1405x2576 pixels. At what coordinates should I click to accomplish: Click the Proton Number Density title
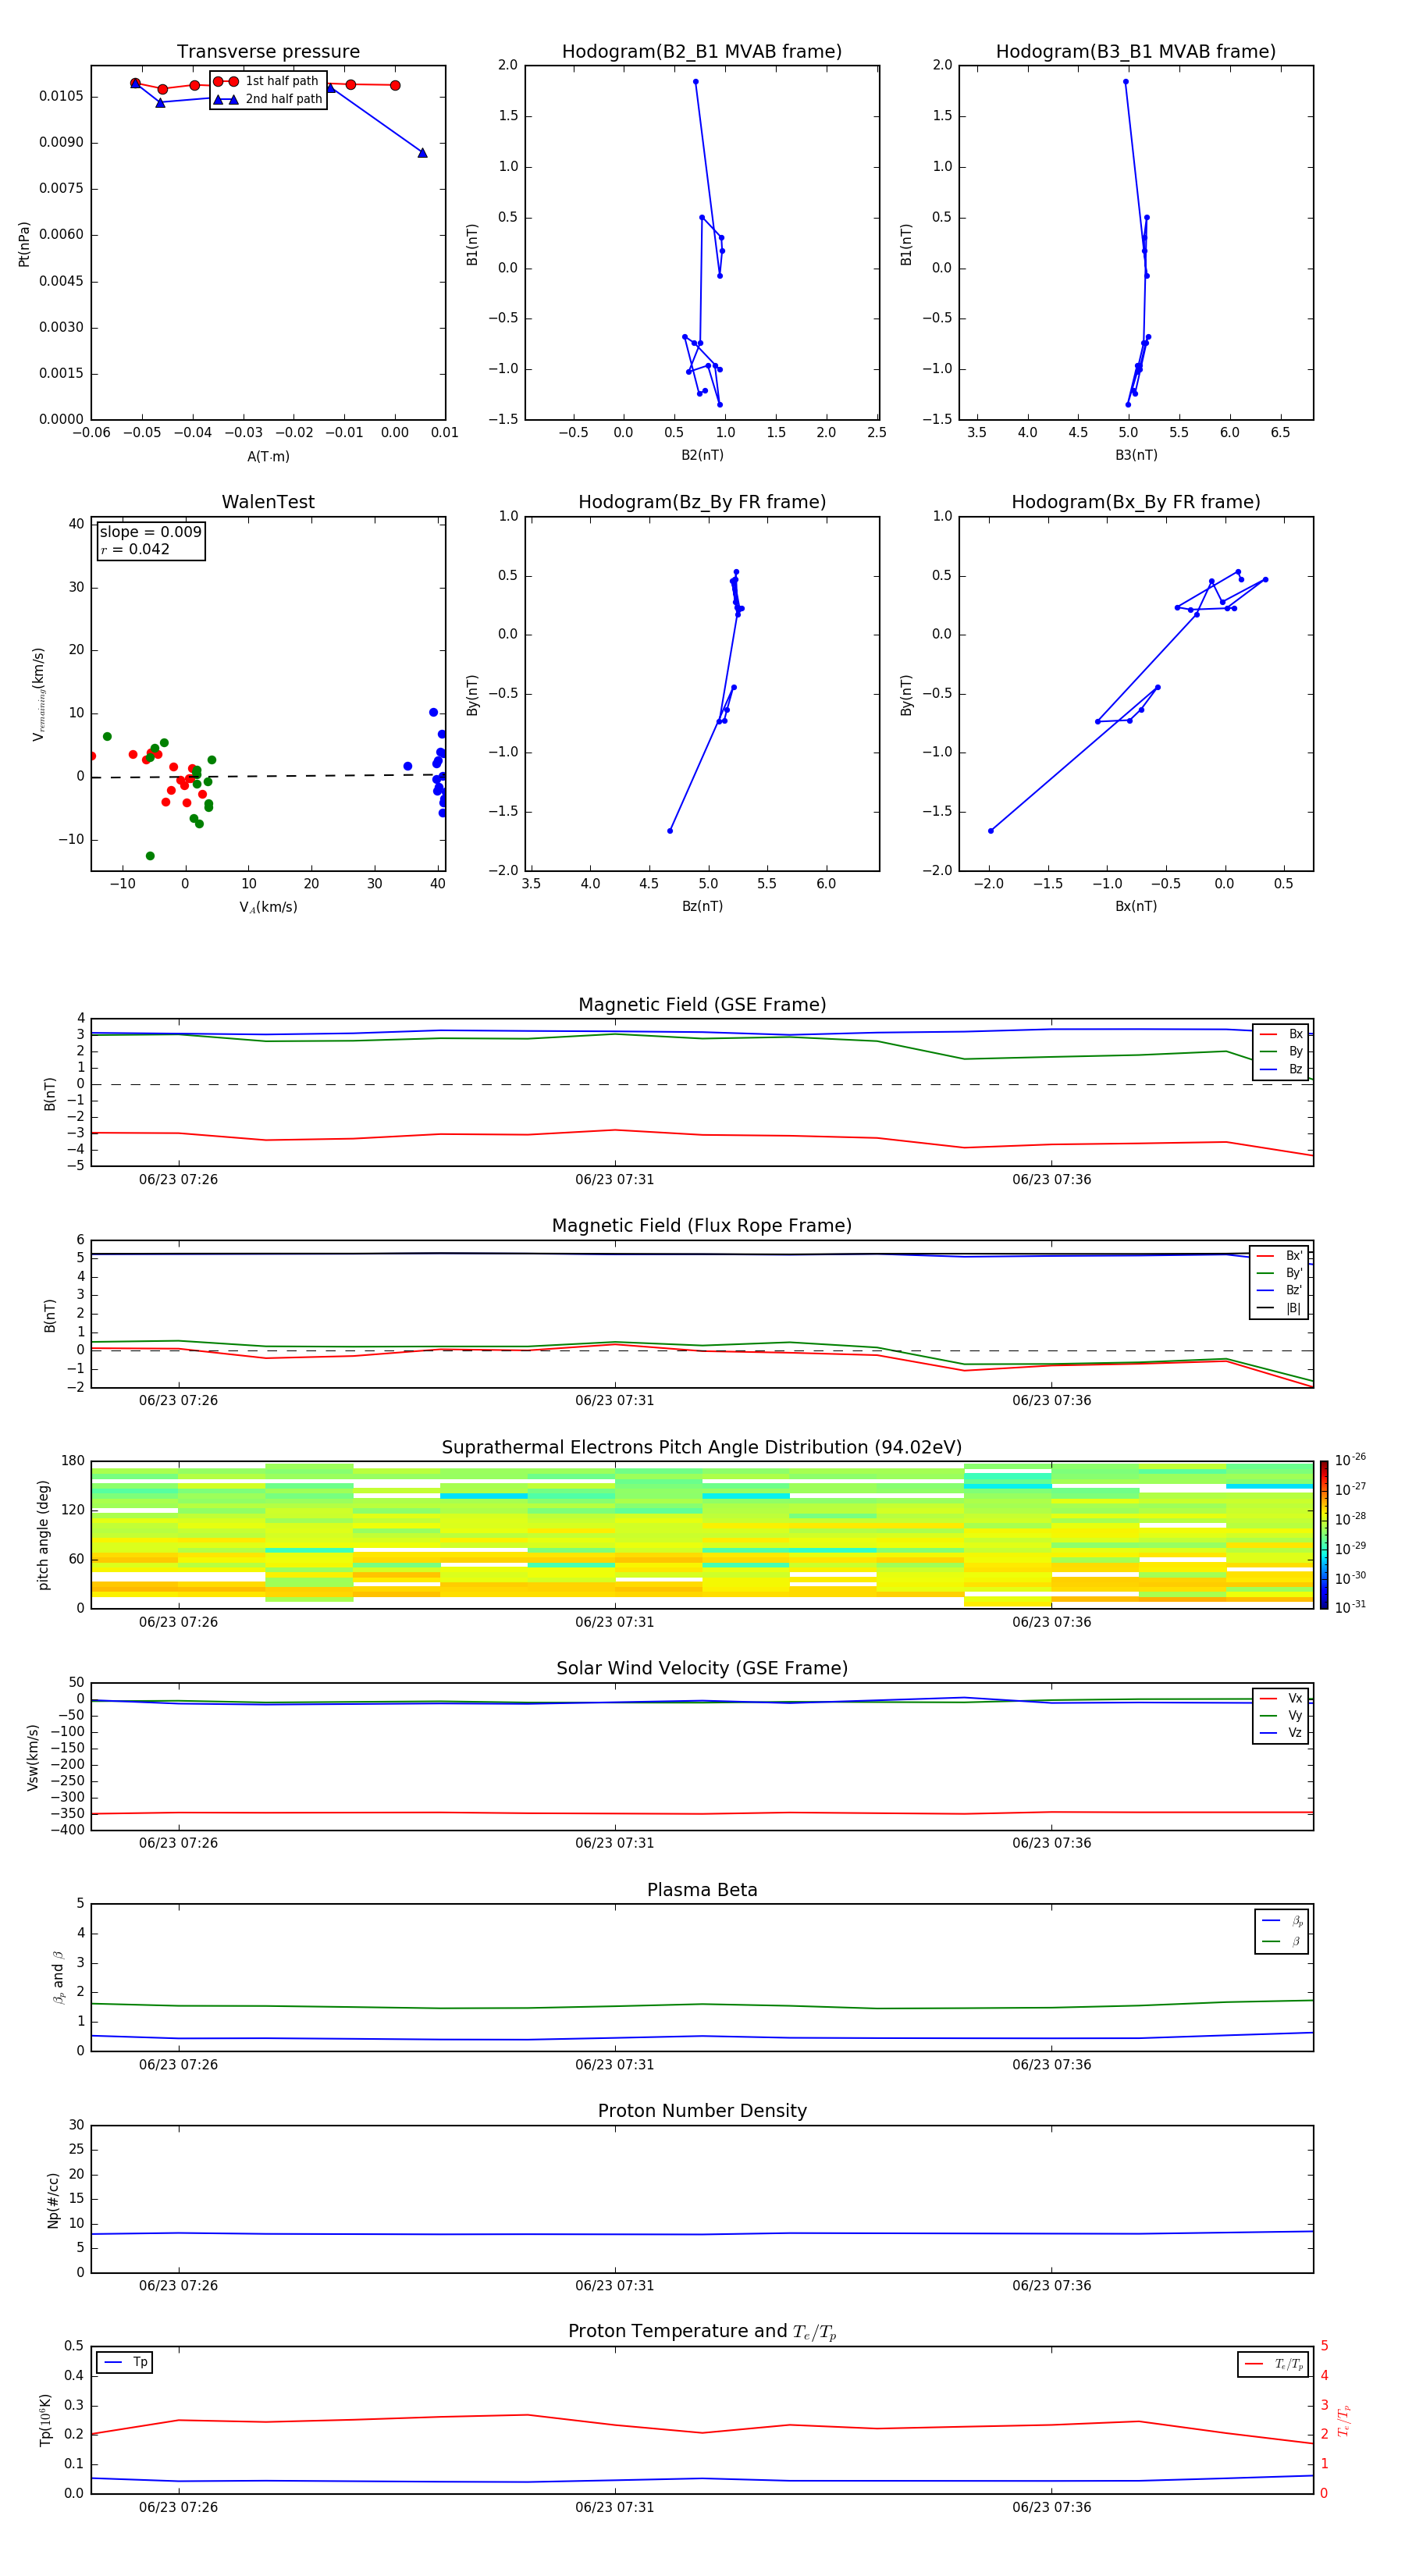pyautogui.click(x=702, y=2111)
